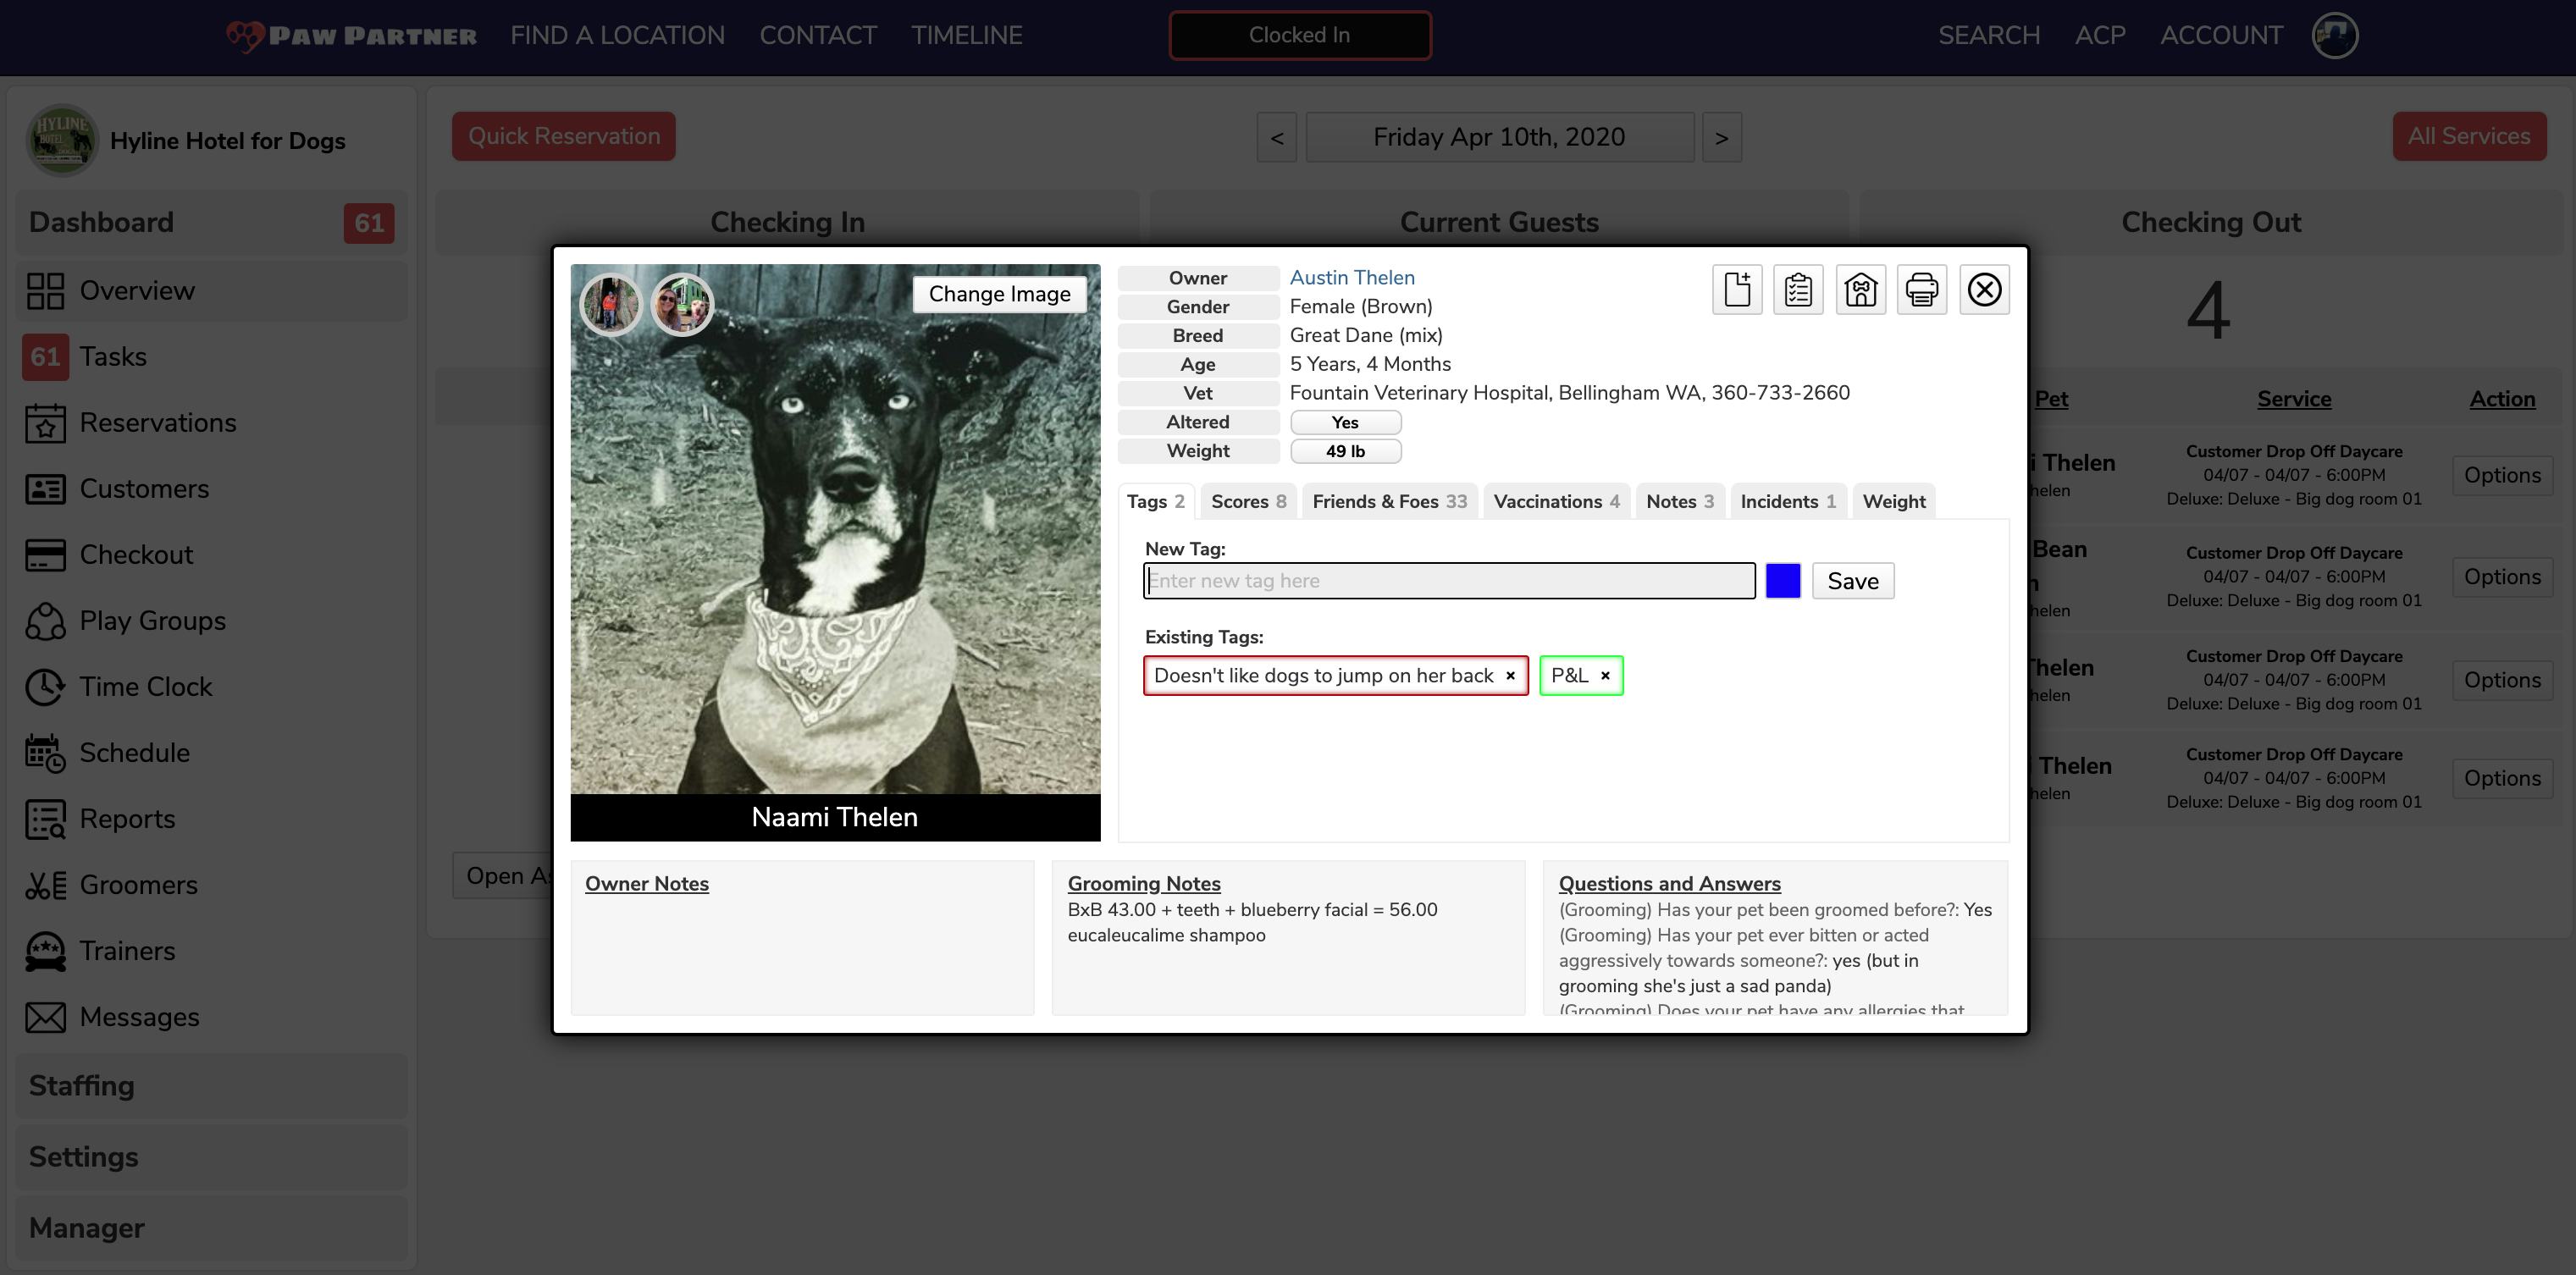
Task: Advance to the next day with right arrow
Action: pos(1721,137)
